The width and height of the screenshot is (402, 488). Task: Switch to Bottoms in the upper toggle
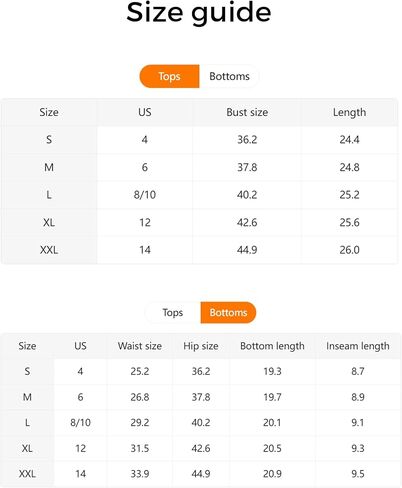tap(229, 76)
